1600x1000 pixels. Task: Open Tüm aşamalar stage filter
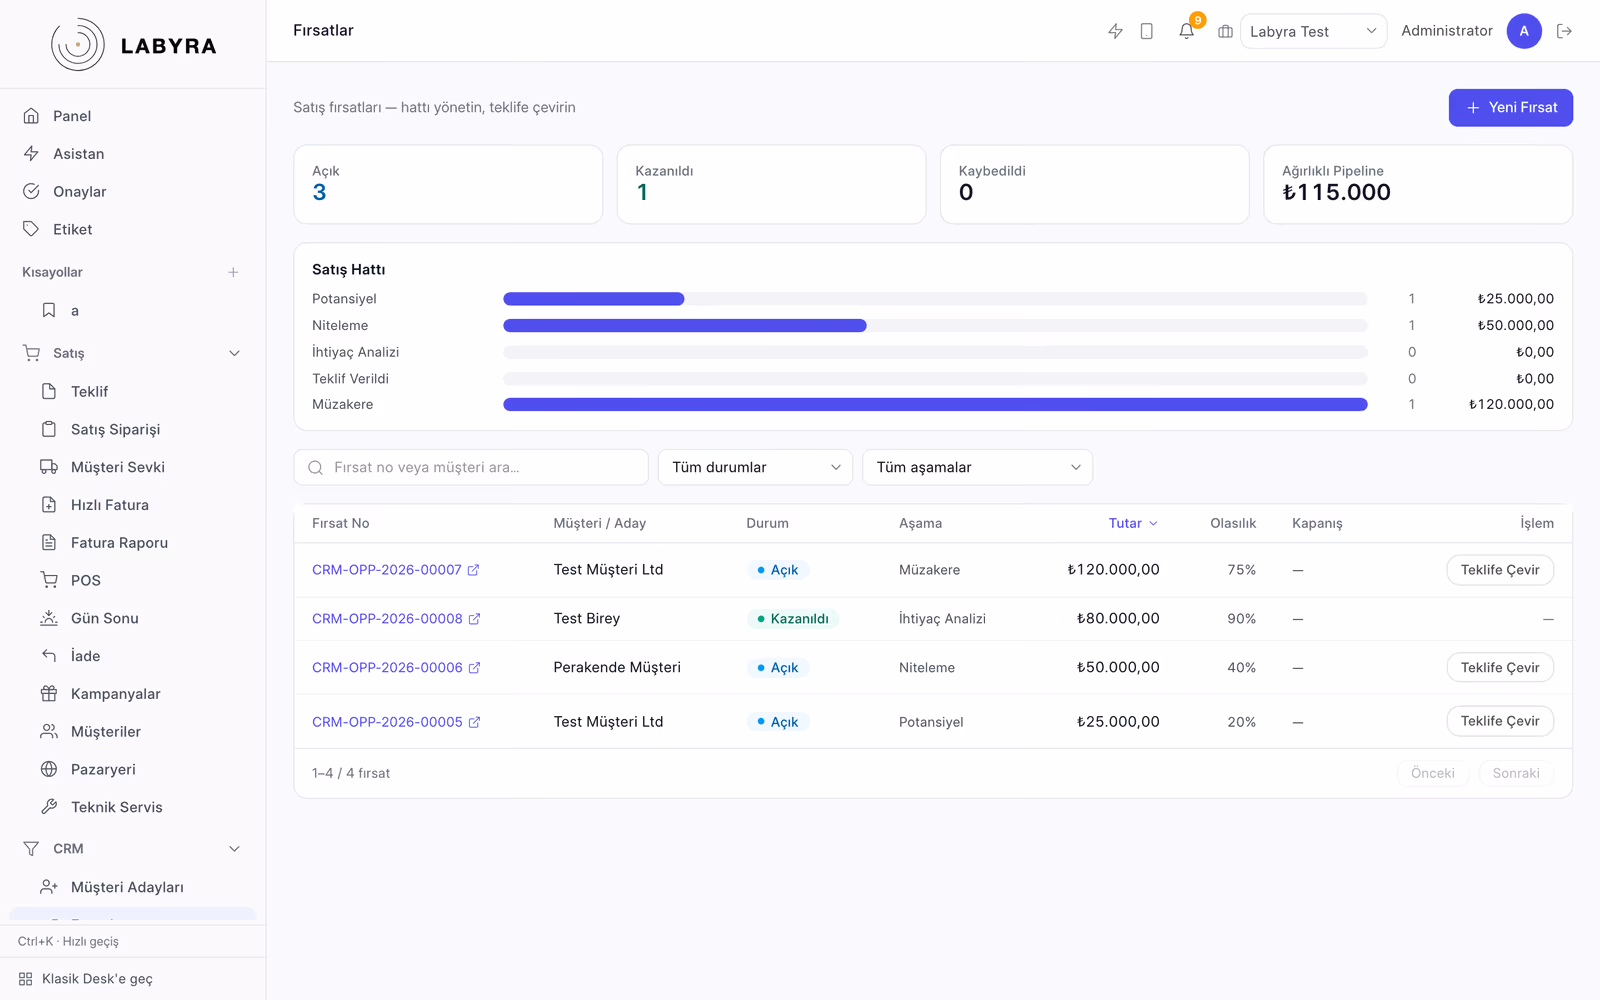click(977, 467)
